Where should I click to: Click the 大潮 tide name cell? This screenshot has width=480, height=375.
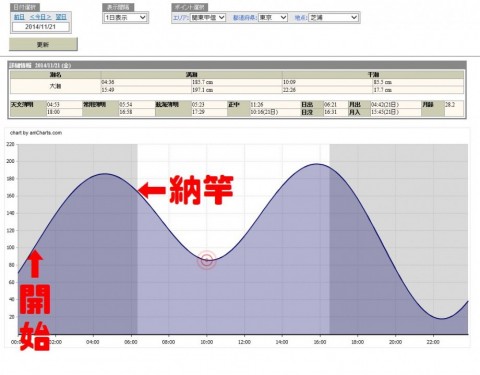55,86
